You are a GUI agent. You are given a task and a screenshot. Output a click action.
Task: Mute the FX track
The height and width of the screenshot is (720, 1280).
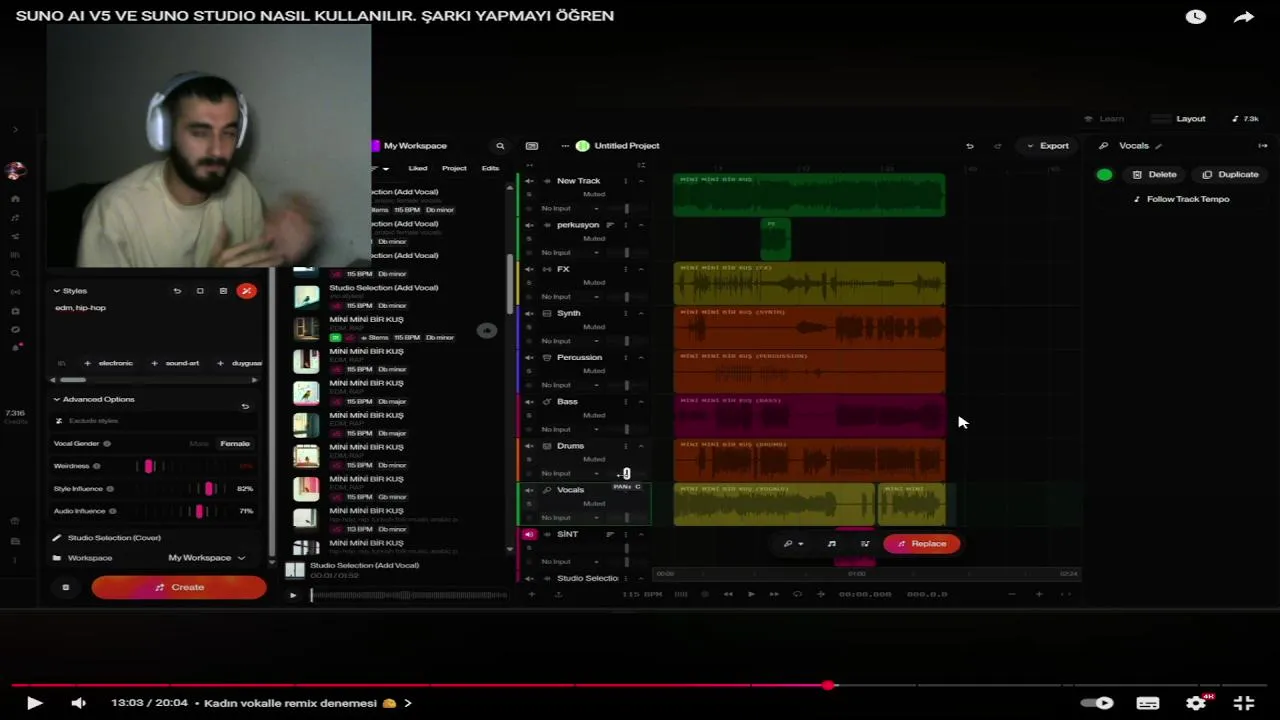coord(530,269)
